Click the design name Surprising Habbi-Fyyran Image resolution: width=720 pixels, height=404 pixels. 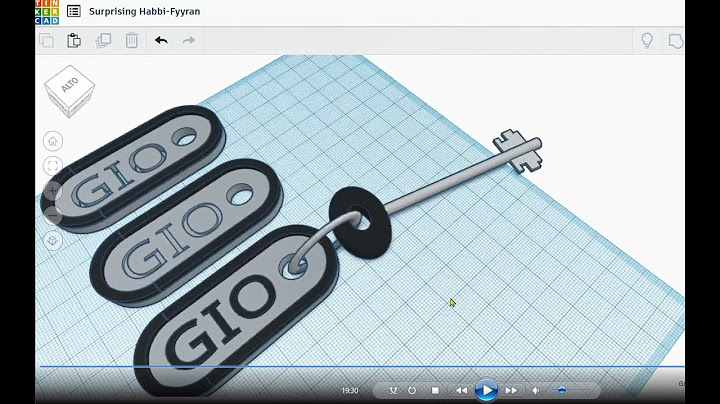144,11
